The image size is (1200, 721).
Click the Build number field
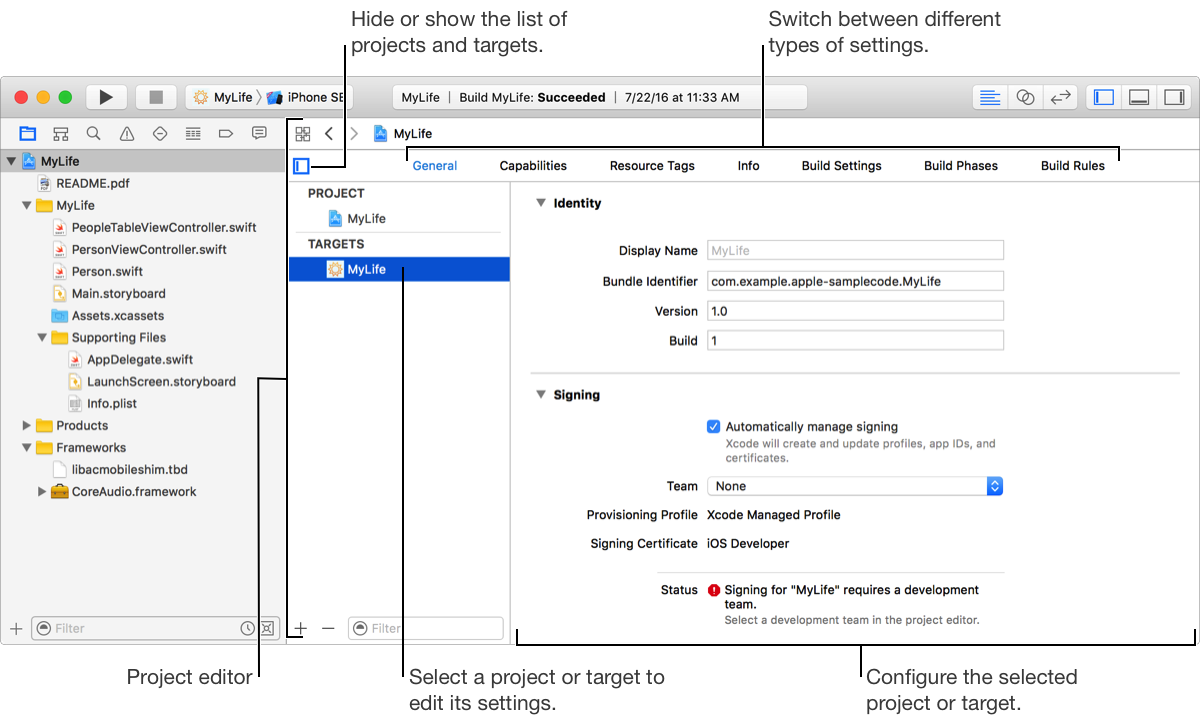(855, 340)
